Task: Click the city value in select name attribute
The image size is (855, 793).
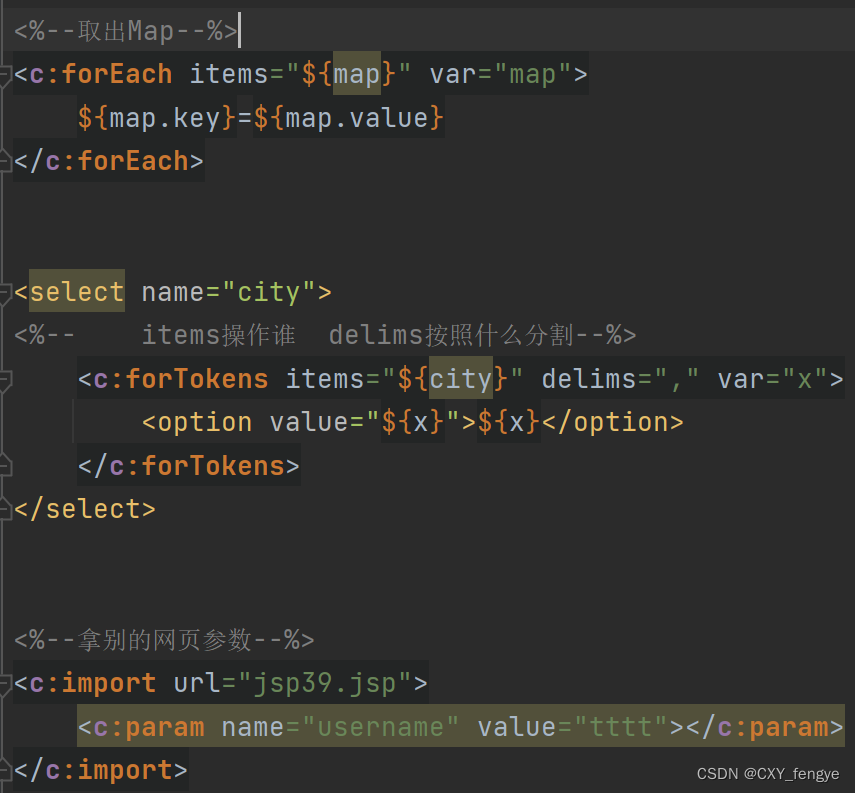Action: (271, 292)
